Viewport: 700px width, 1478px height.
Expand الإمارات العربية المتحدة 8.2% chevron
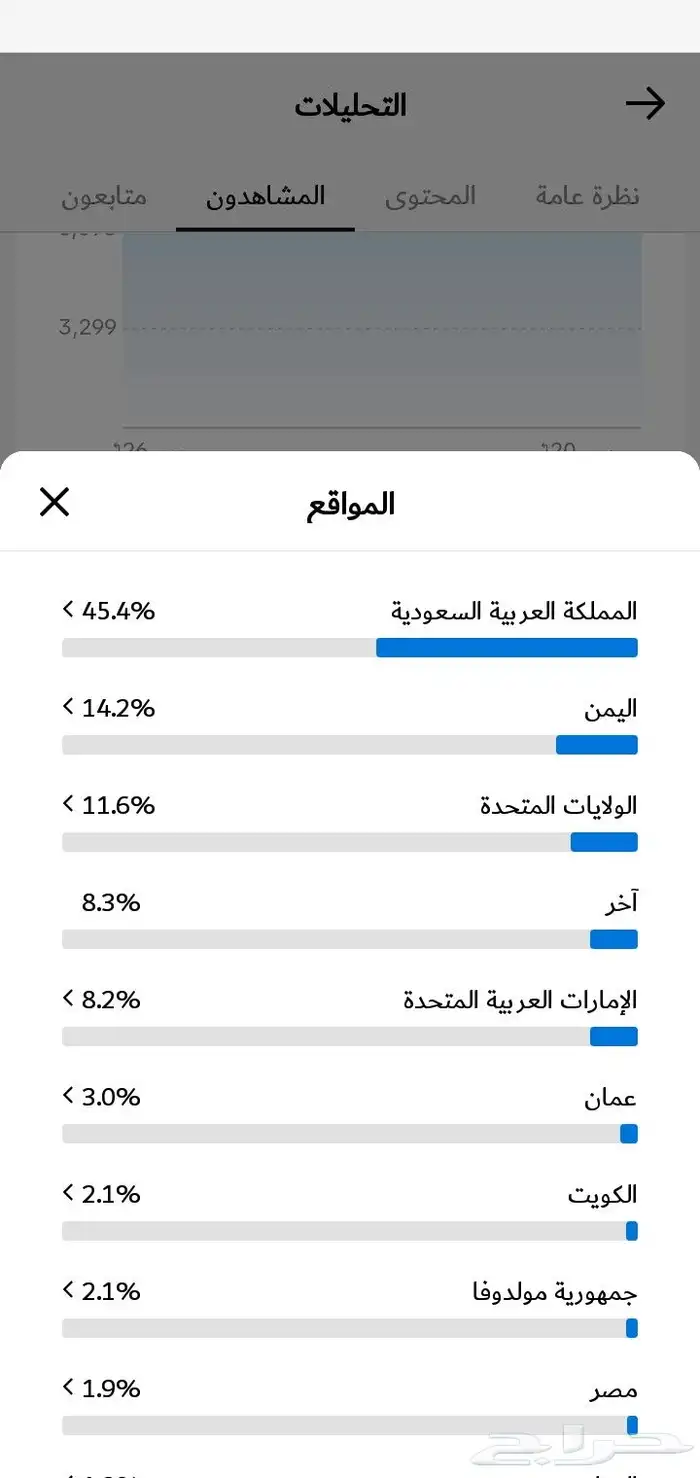click(x=68, y=998)
